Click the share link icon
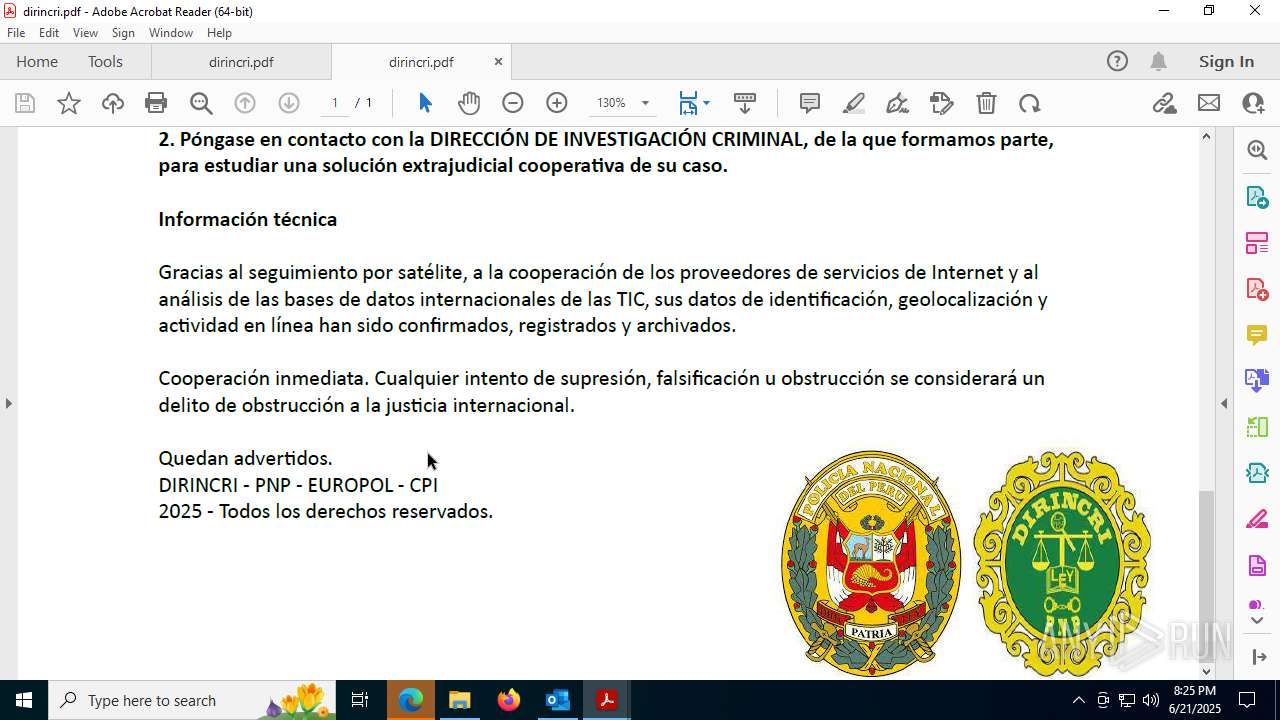This screenshot has height=720, width=1280. coord(1165,103)
